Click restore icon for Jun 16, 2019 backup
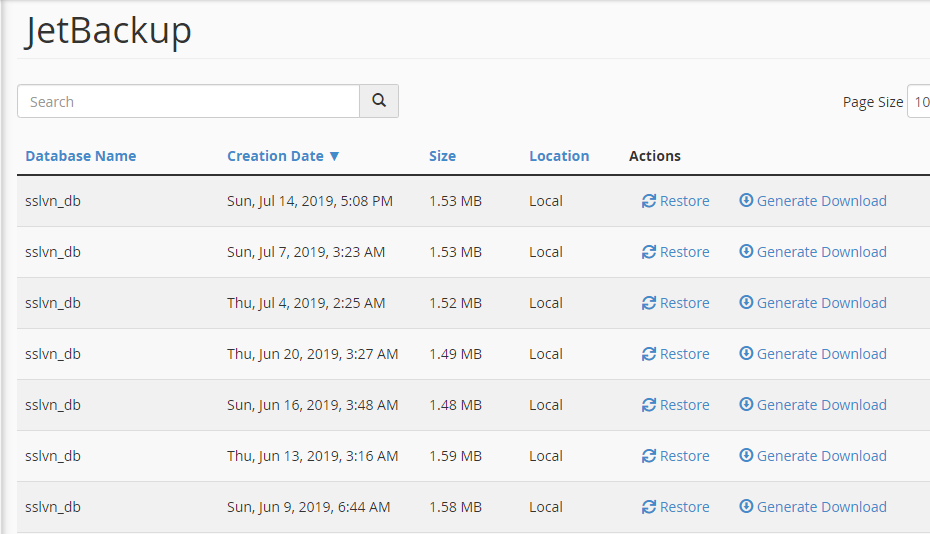The width and height of the screenshot is (930, 534). point(649,405)
